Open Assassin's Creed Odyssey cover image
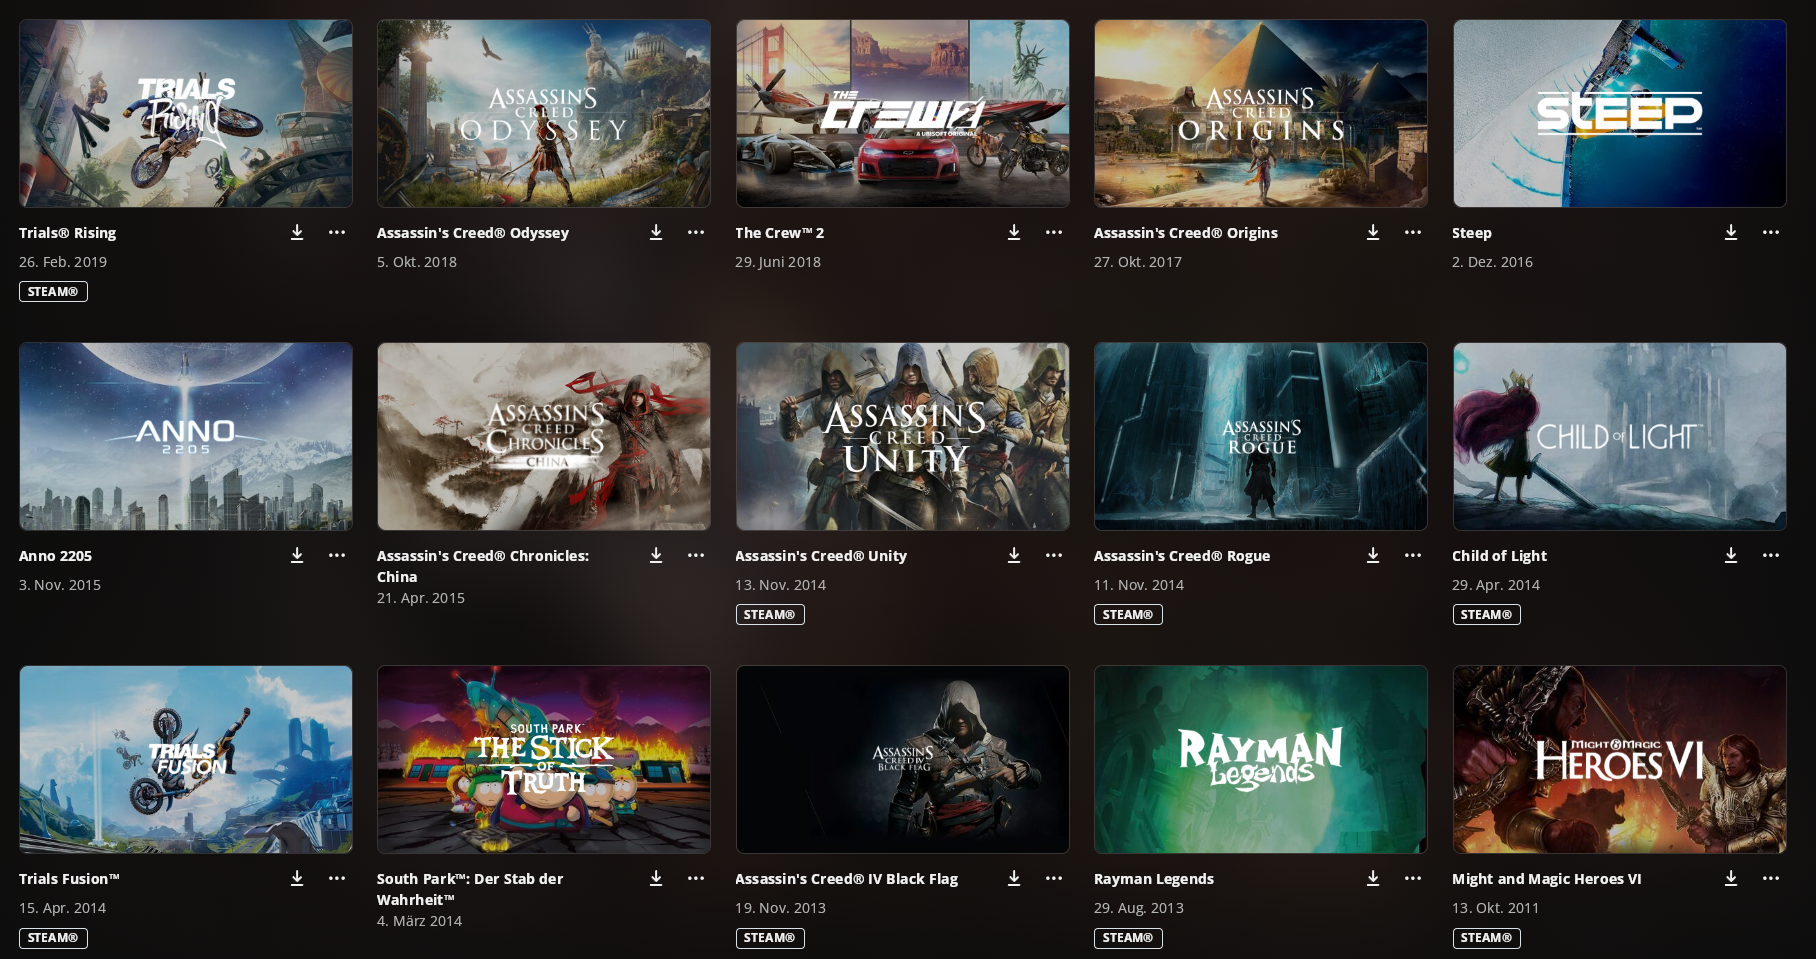1816x959 pixels. 544,113
